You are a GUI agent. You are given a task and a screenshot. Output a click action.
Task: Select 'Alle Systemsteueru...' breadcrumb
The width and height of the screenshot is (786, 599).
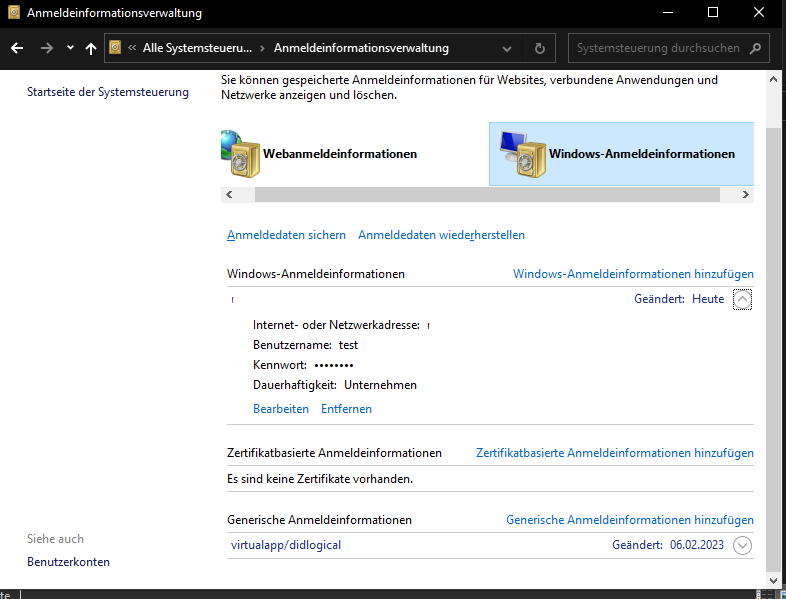tap(197, 48)
